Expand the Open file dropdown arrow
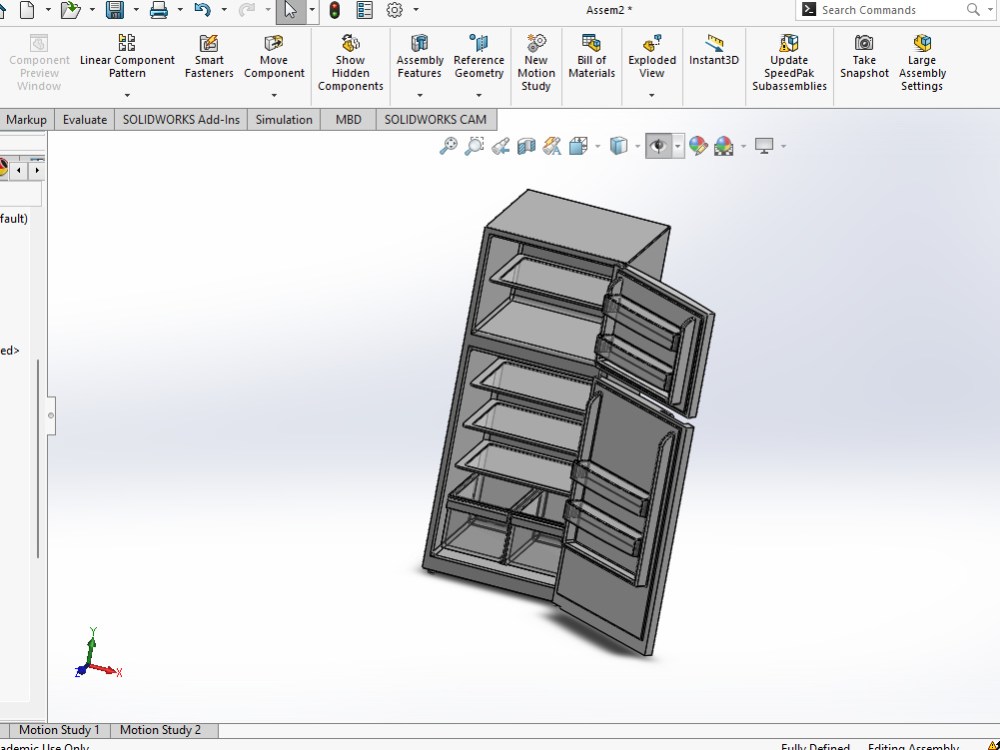The image size is (1000, 750). (x=92, y=10)
